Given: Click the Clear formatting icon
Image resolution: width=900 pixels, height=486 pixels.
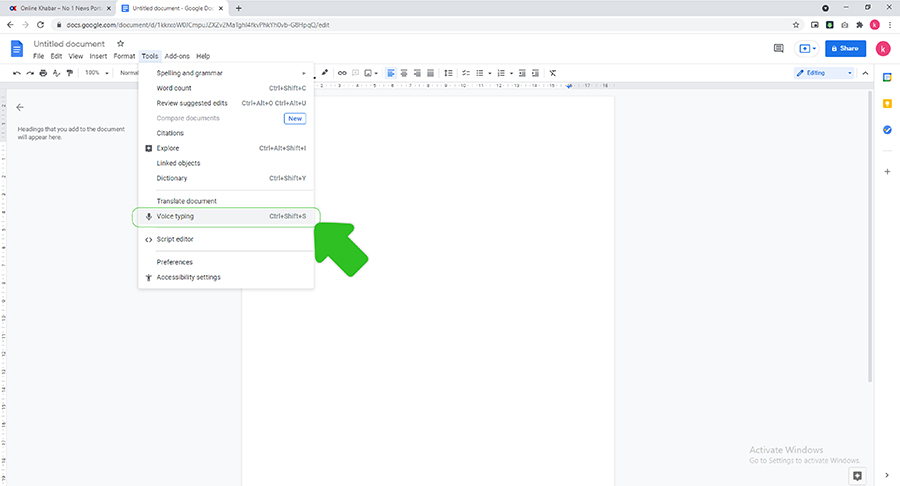Looking at the screenshot, I should tap(553, 73).
